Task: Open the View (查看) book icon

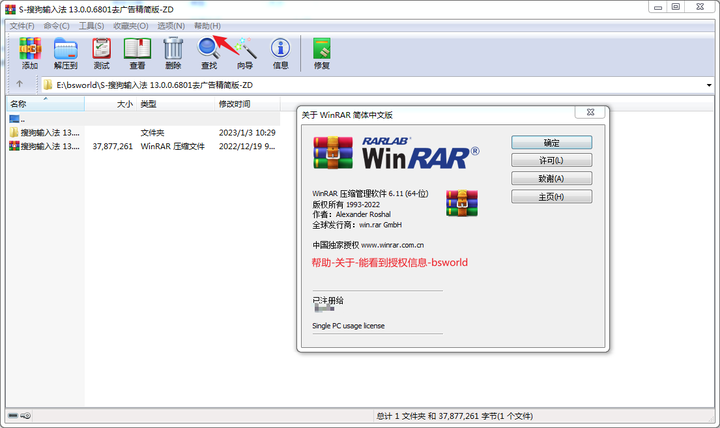Action: pos(137,53)
